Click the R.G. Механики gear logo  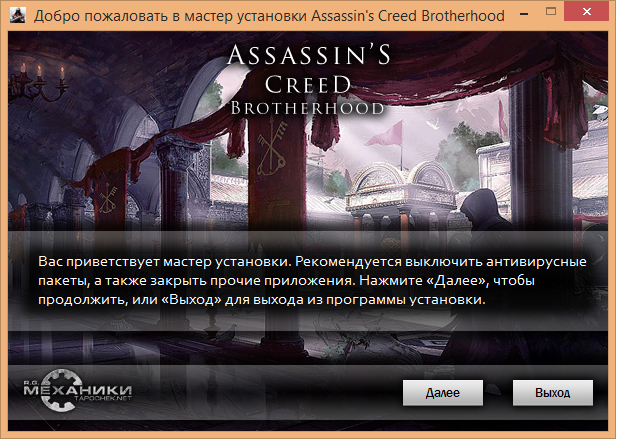pos(77,391)
